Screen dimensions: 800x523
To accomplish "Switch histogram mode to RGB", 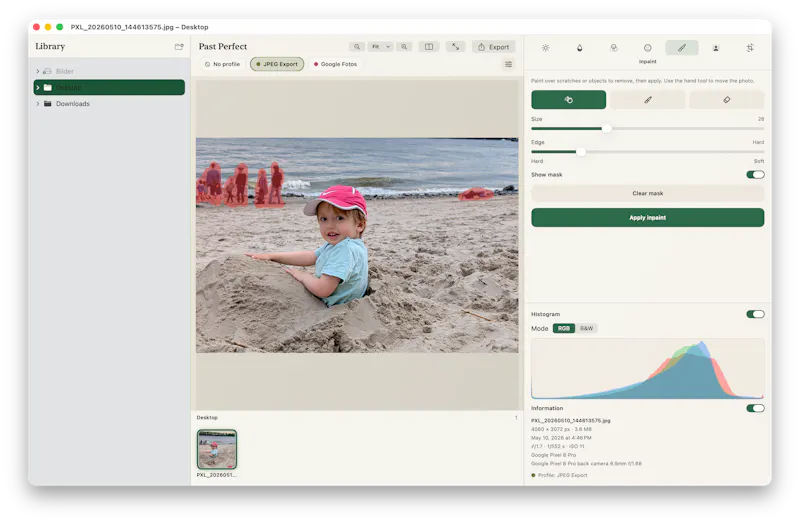I will pyautogui.click(x=564, y=329).
